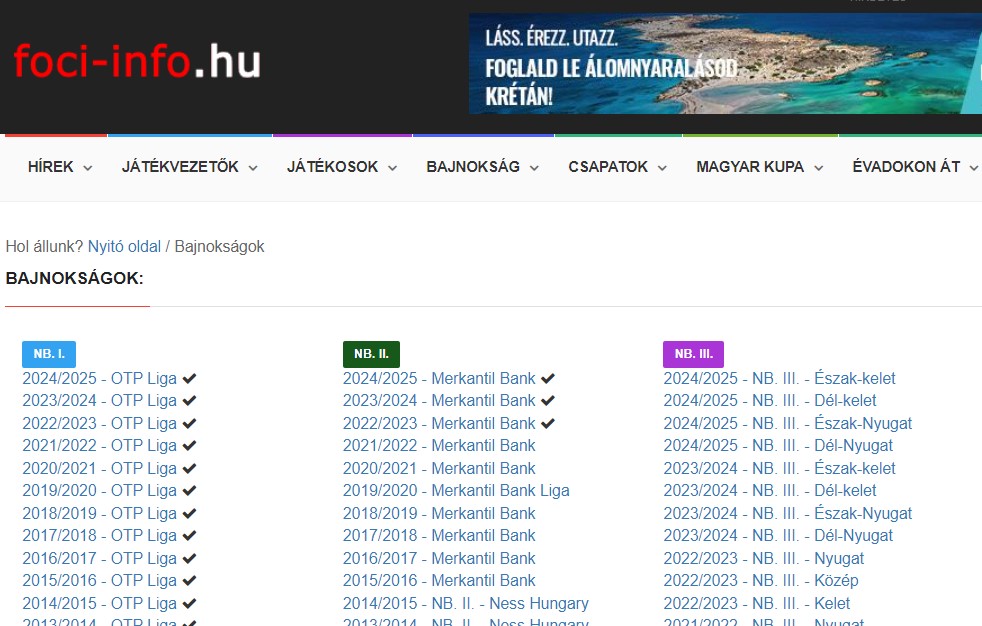
Task: Click the chevron next to HÍREK
Action: click(88, 168)
